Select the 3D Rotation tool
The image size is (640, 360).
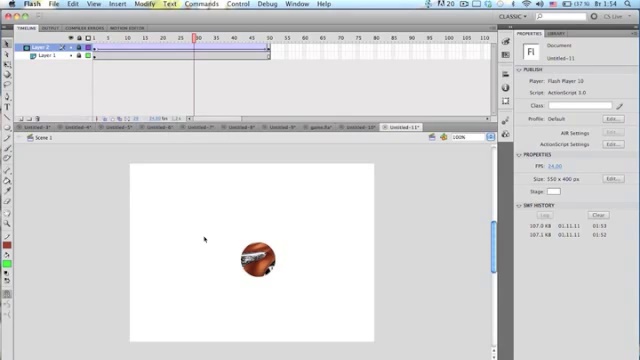[x=7, y=75]
